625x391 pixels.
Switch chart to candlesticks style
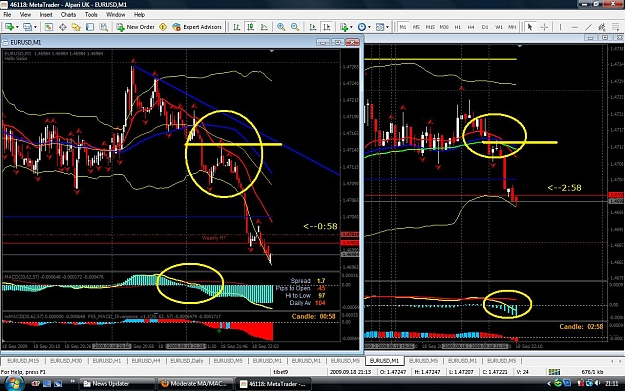[x=250, y=27]
